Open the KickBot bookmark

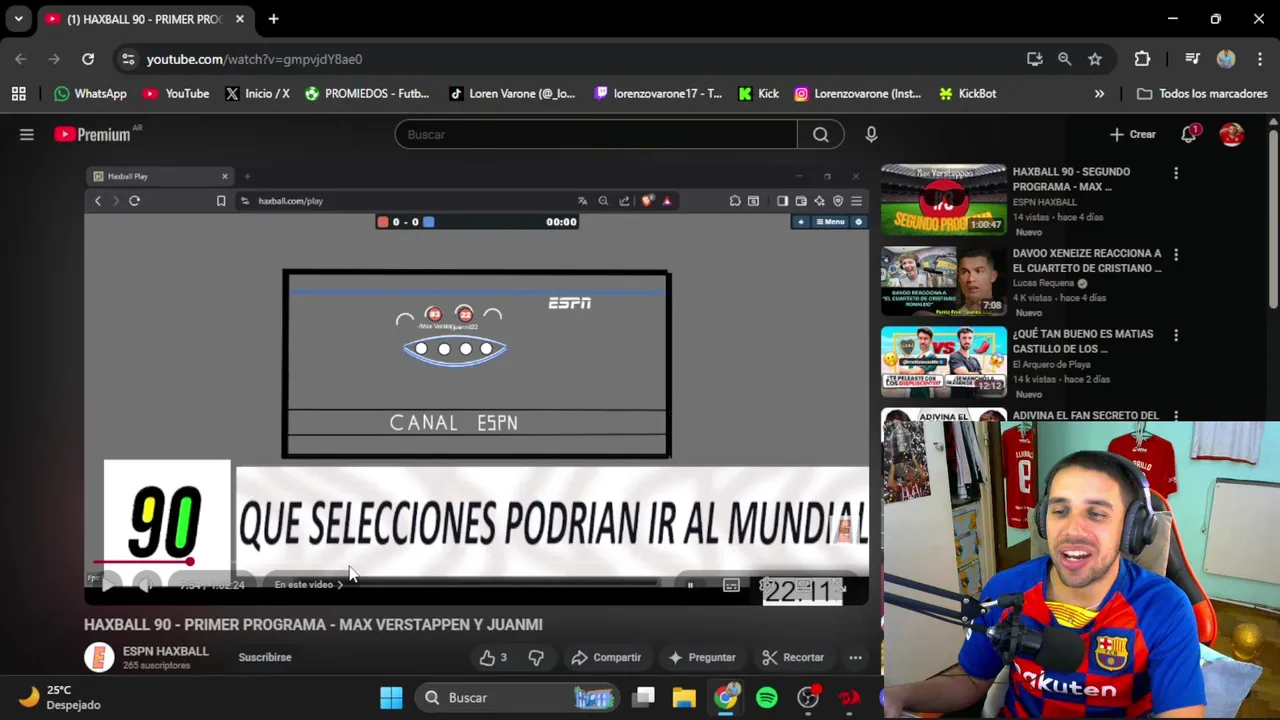tap(967, 93)
